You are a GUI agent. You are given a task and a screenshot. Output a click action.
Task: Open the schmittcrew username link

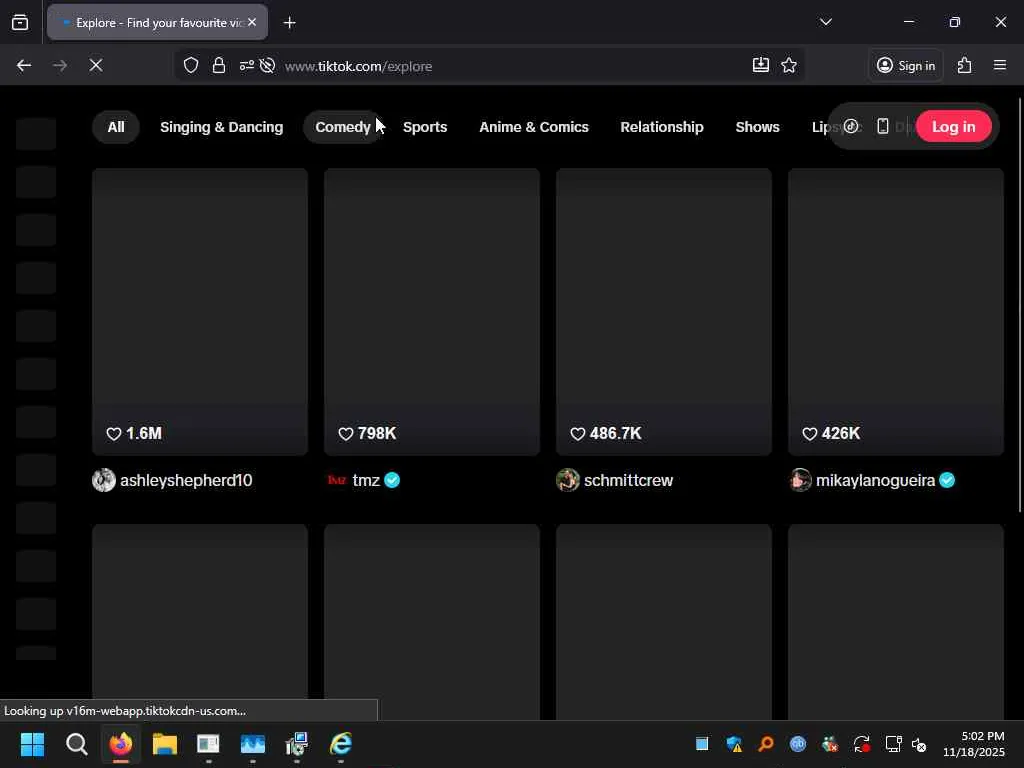click(x=628, y=481)
